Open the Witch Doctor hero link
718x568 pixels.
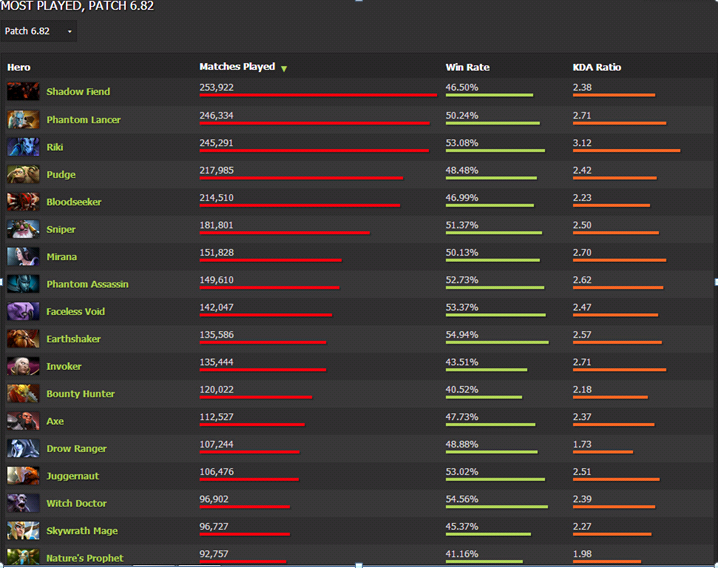tap(76, 503)
